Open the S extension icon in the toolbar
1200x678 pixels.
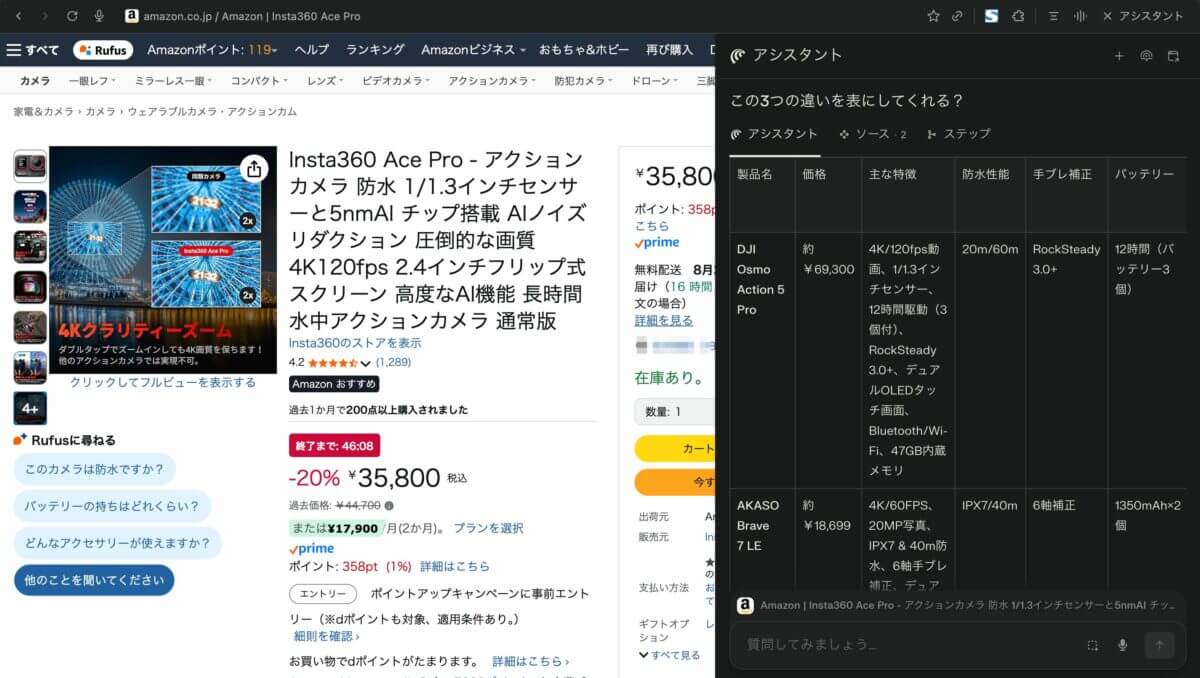tap(991, 16)
